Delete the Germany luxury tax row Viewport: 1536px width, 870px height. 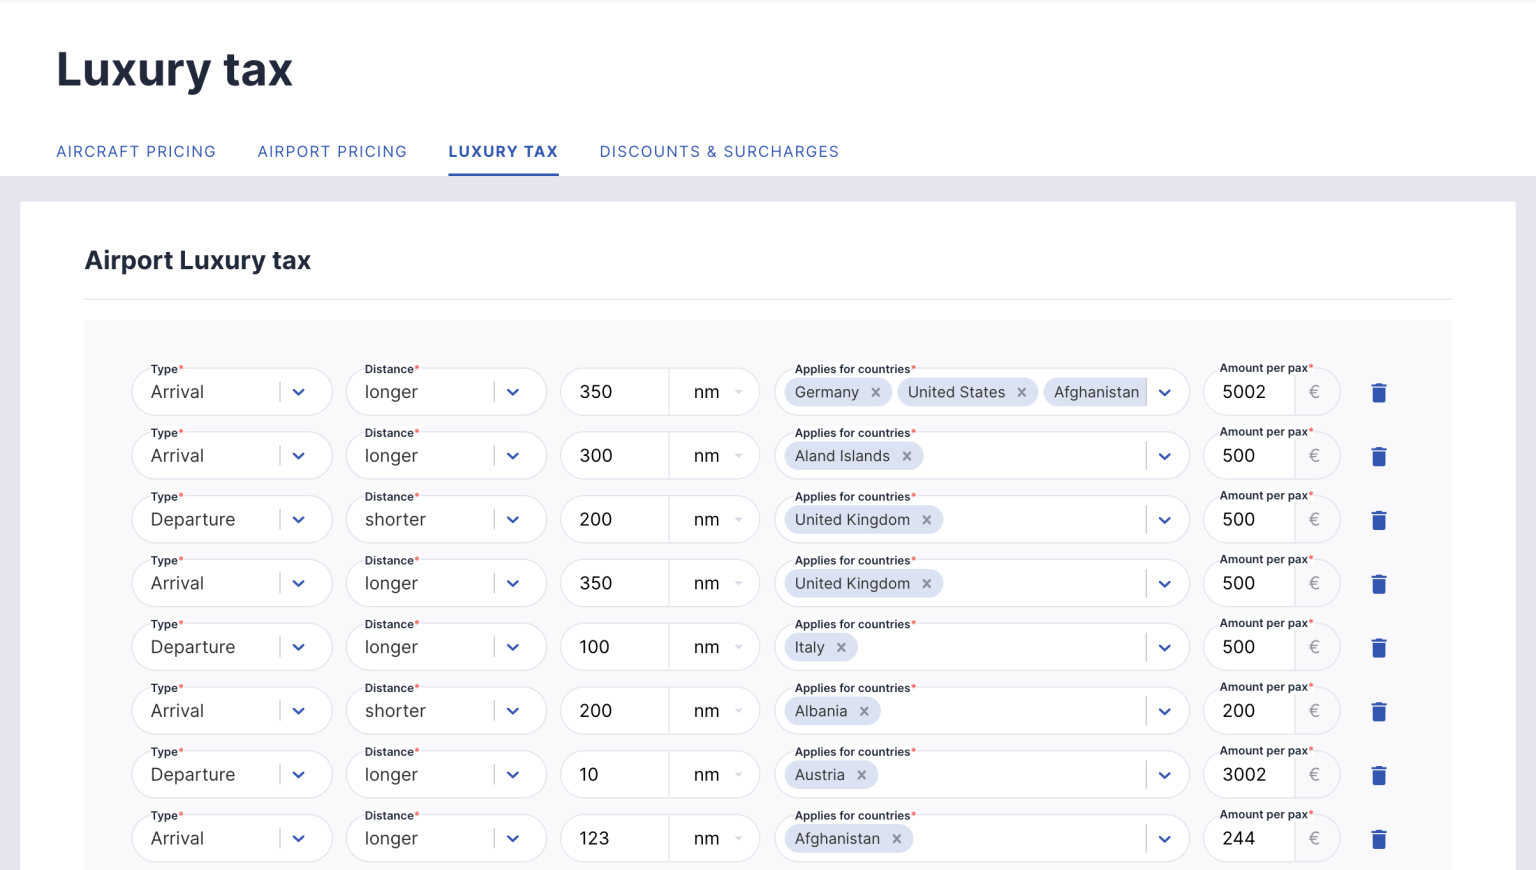point(1378,393)
